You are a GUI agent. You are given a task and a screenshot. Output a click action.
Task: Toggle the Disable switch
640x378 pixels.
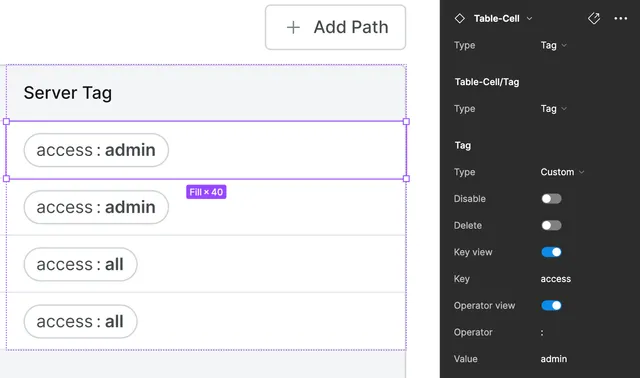coord(551,199)
